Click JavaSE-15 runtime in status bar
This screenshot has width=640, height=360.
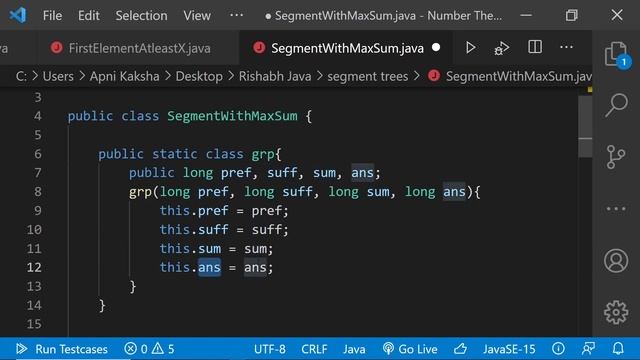coord(509,349)
